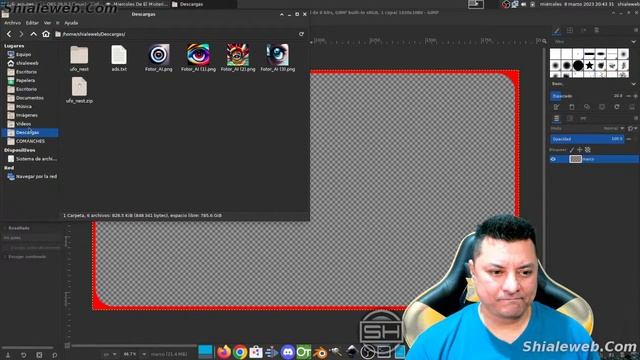Launch Firefox from the dock
Viewport: 640px width, 360px height.
pos(224,352)
